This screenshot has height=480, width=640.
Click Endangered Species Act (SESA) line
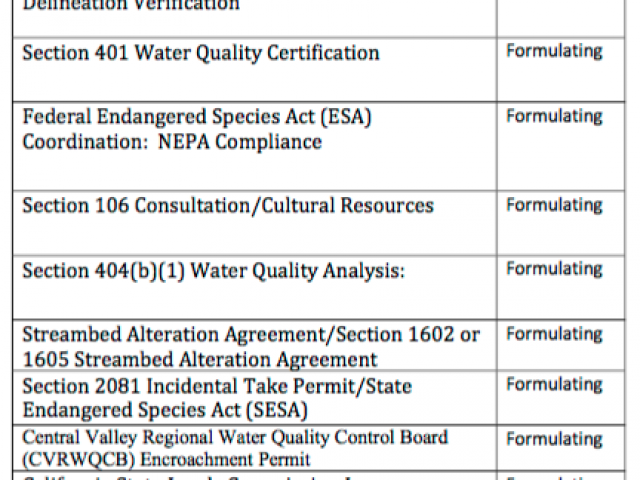coord(165,411)
